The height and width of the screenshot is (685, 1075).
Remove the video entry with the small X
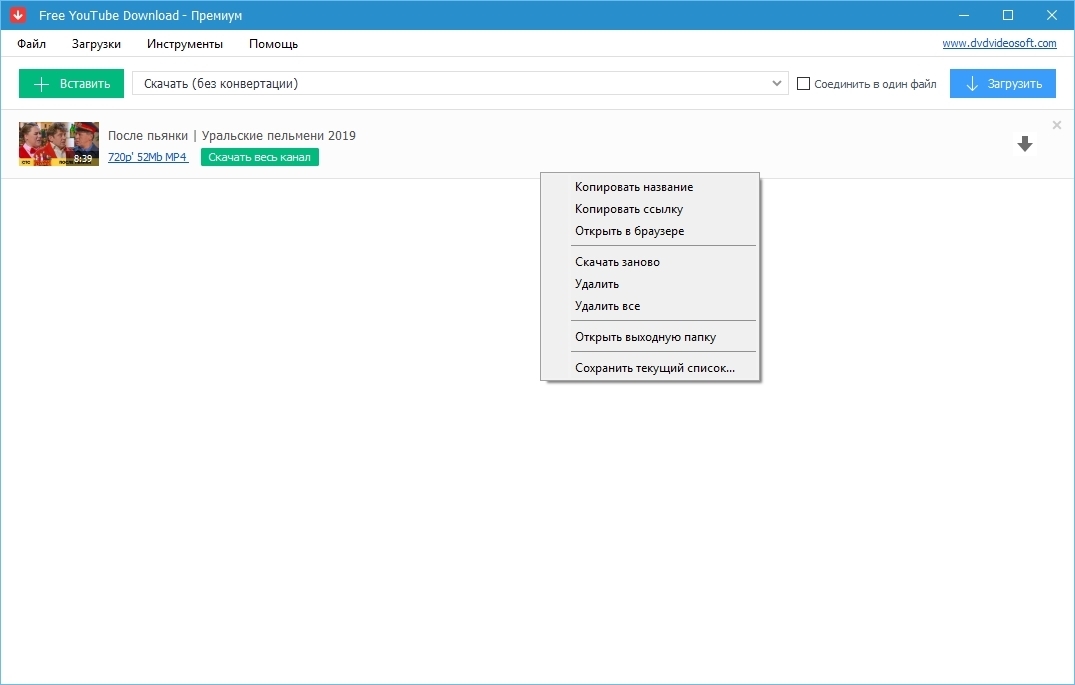(x=1056, y=125)
